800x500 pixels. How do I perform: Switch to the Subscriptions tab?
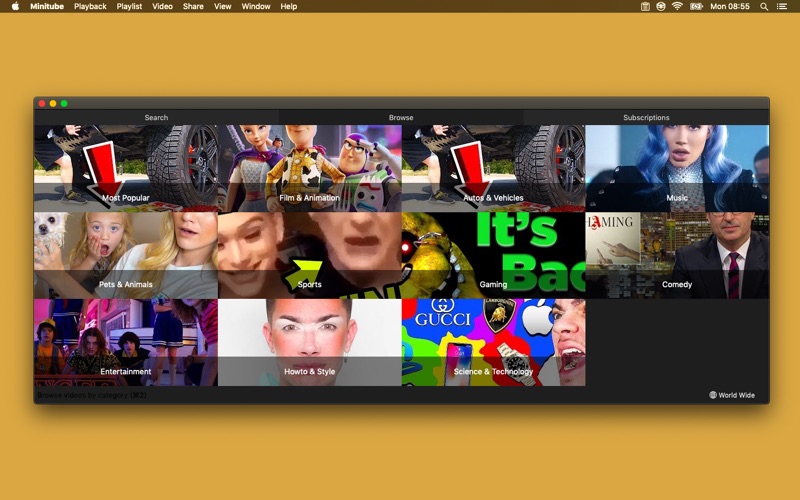[x=646, y=117]
